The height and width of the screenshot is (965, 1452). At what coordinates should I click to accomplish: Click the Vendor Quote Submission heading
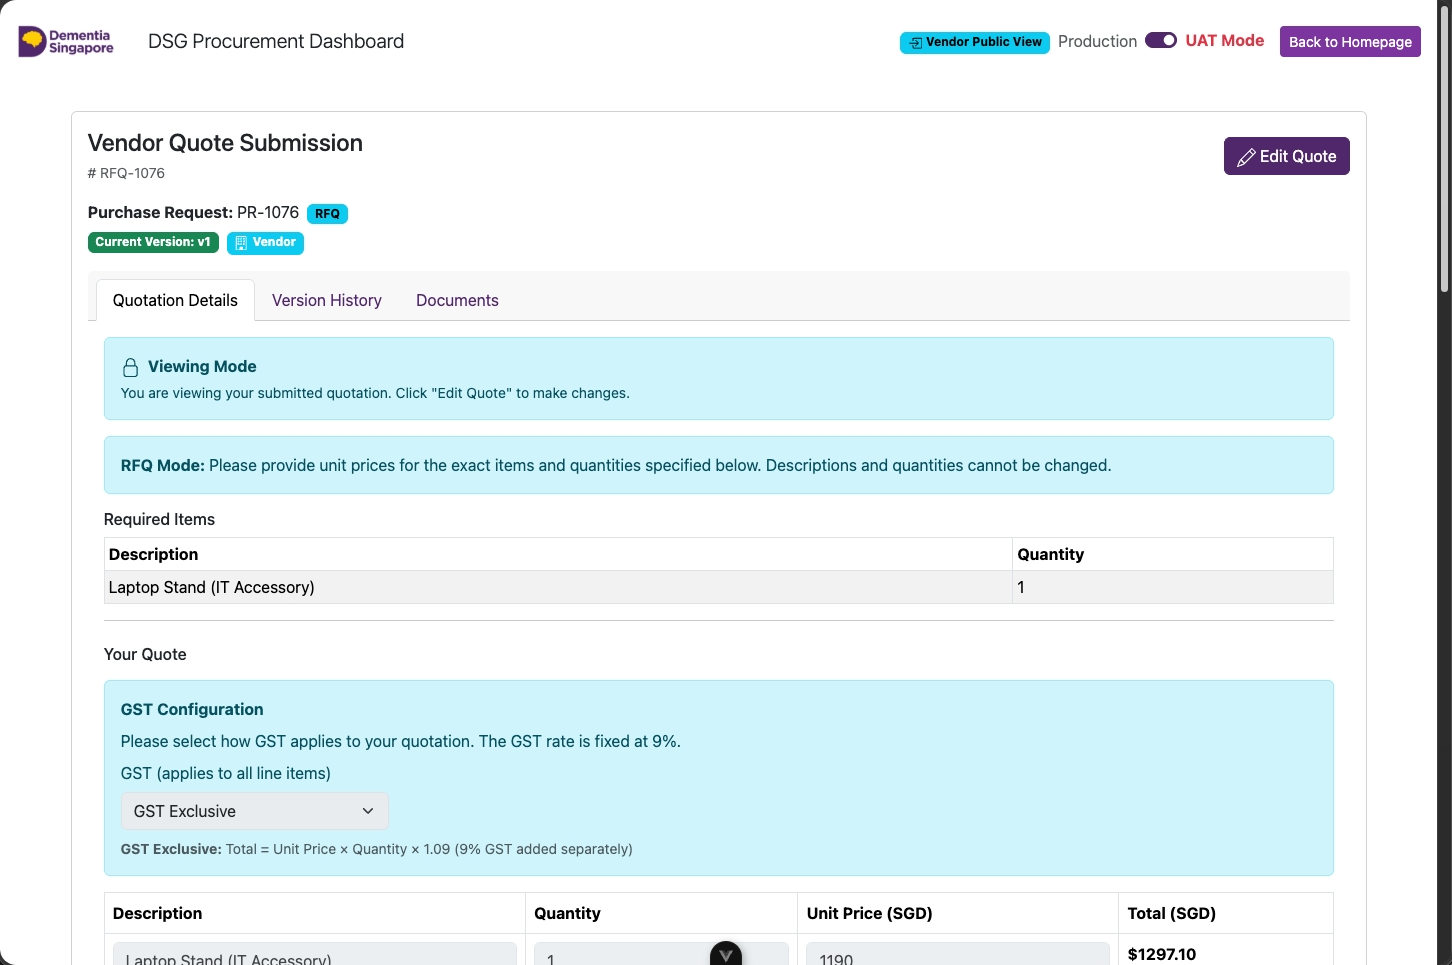225,143
